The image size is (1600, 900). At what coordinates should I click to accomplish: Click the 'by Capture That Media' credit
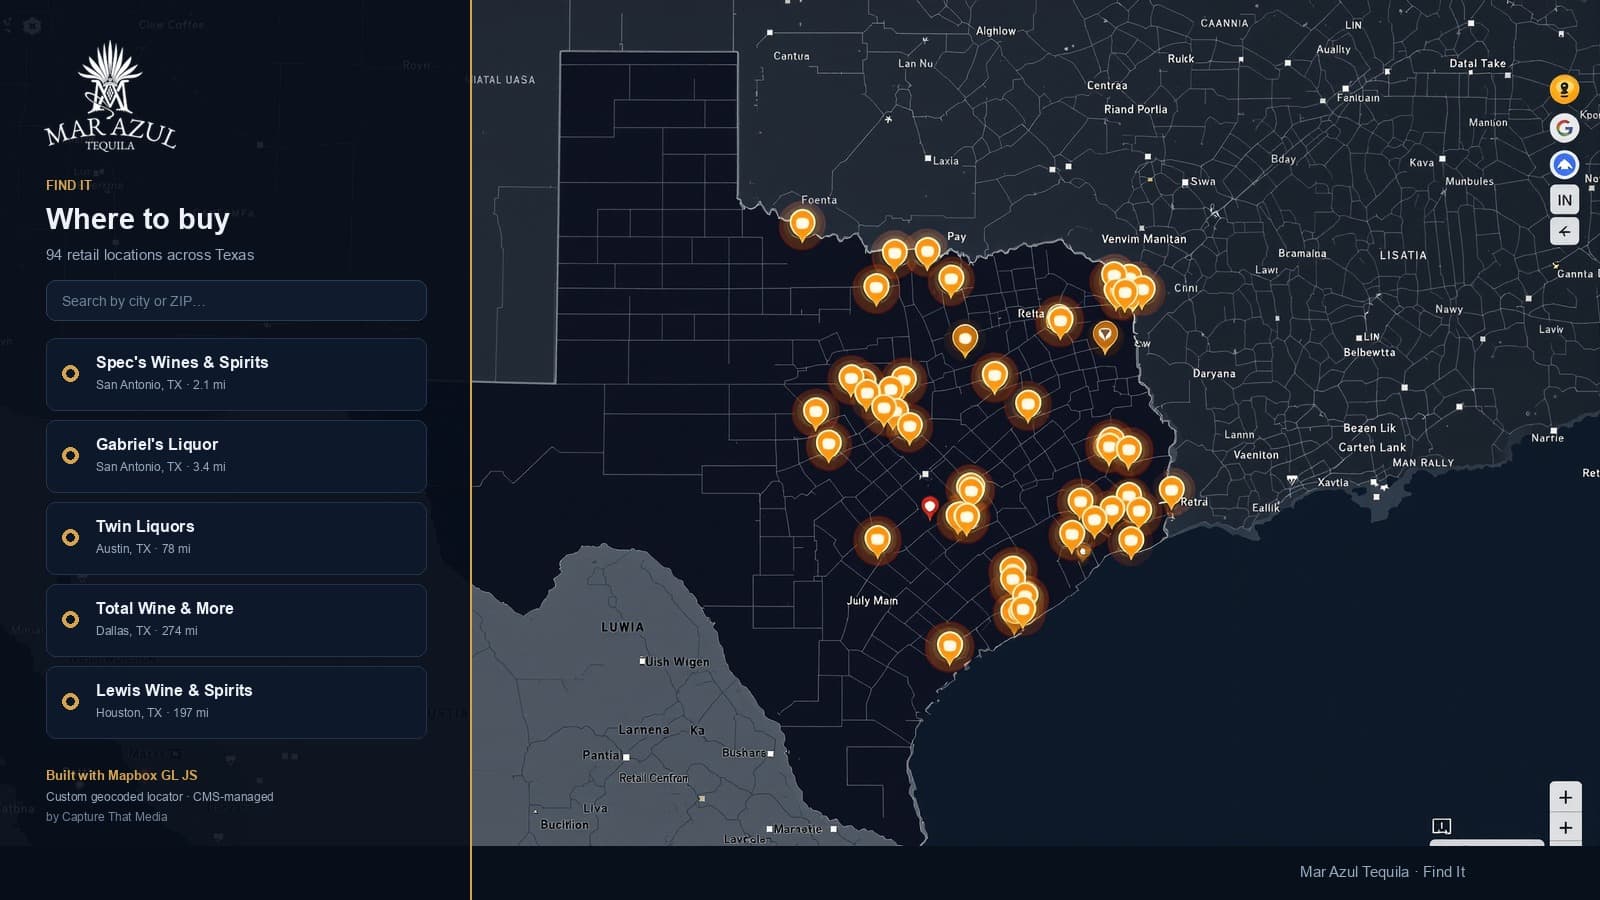coord(107,817)
